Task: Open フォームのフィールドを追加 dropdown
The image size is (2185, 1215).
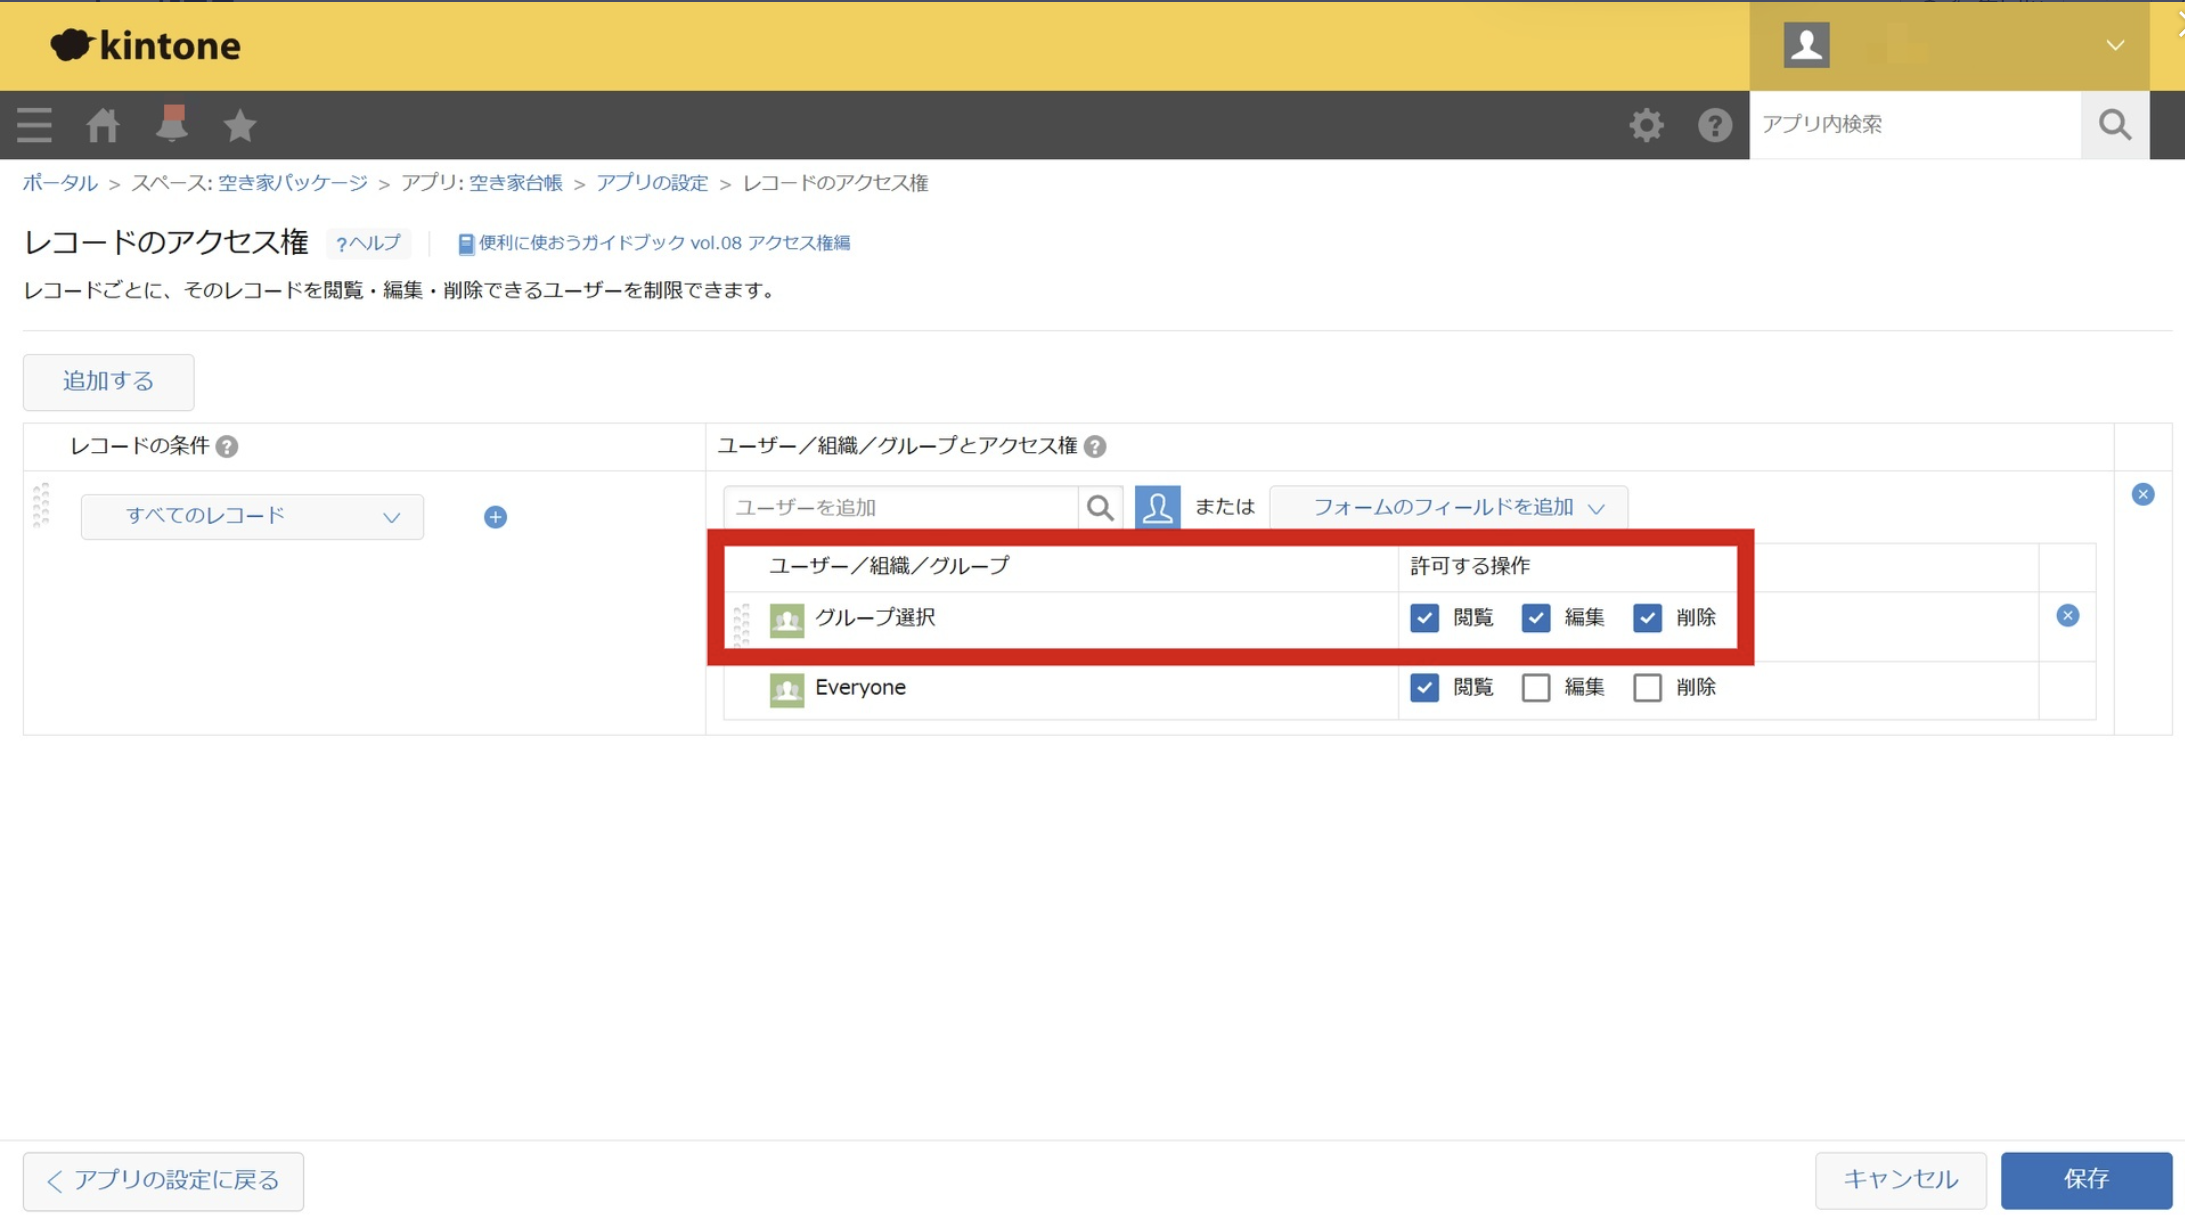Action: (1448, 507)
